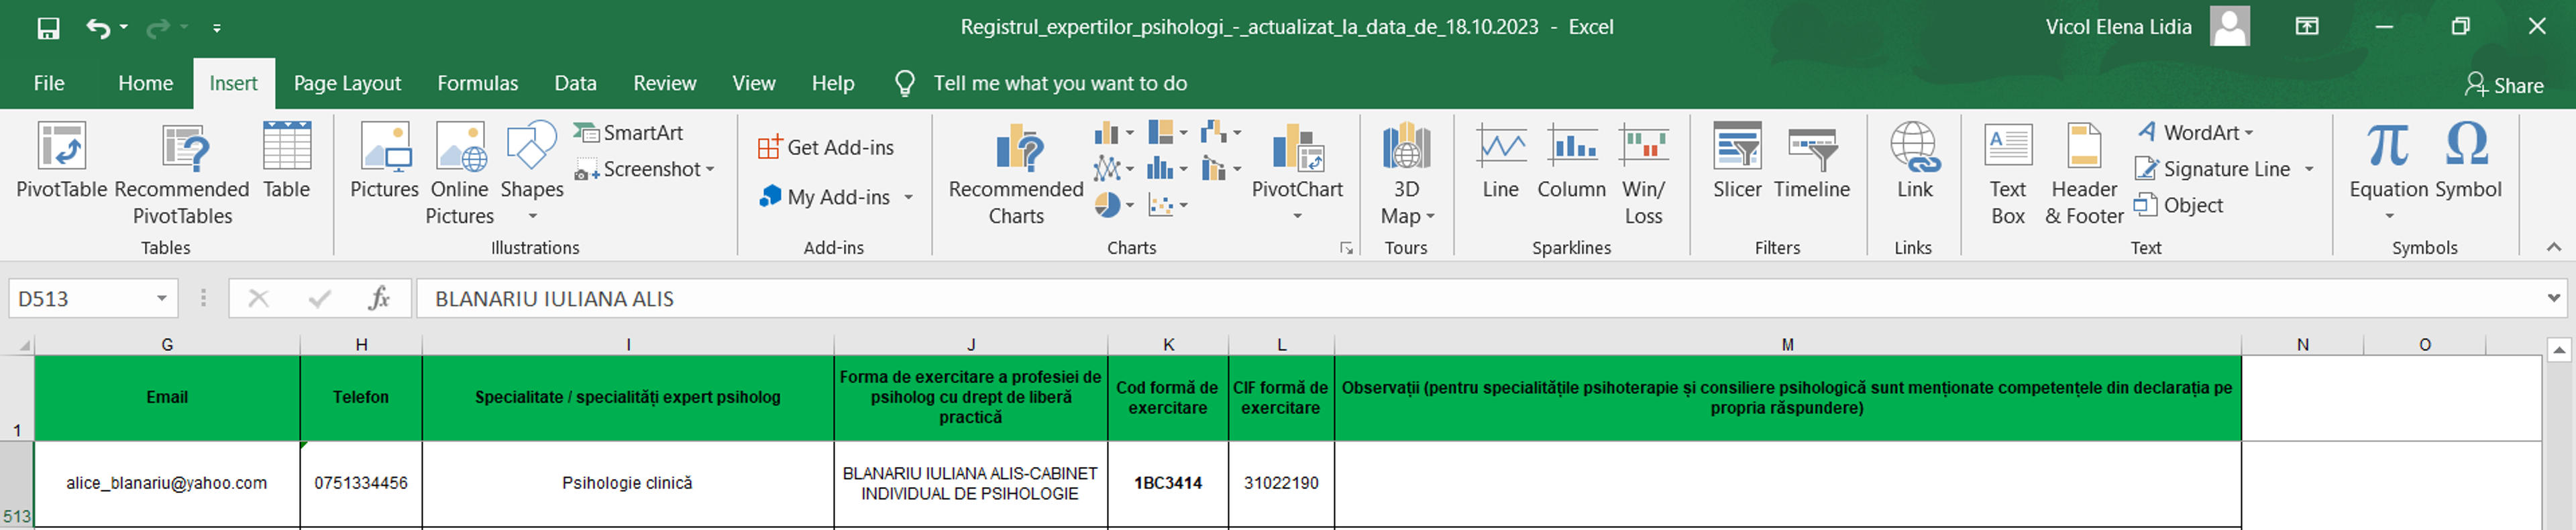
Task: Switch to the Page Layout tab
Action: [x=347, y=83]
